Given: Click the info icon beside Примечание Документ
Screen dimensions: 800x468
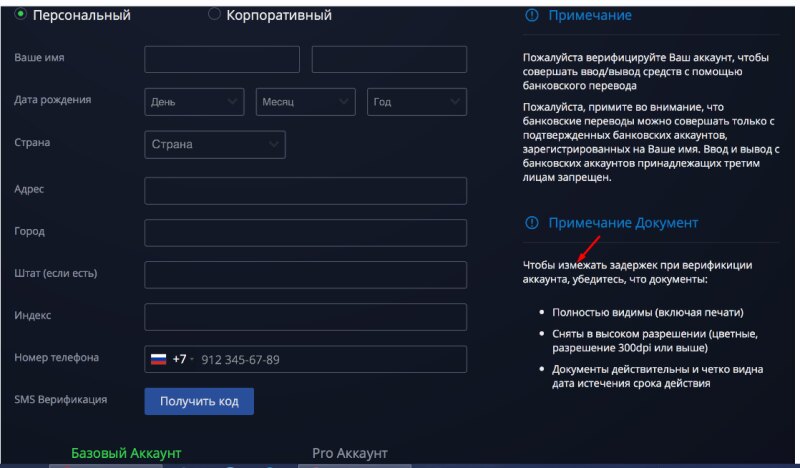Looking at the screenshot, I should pos(531,223).
